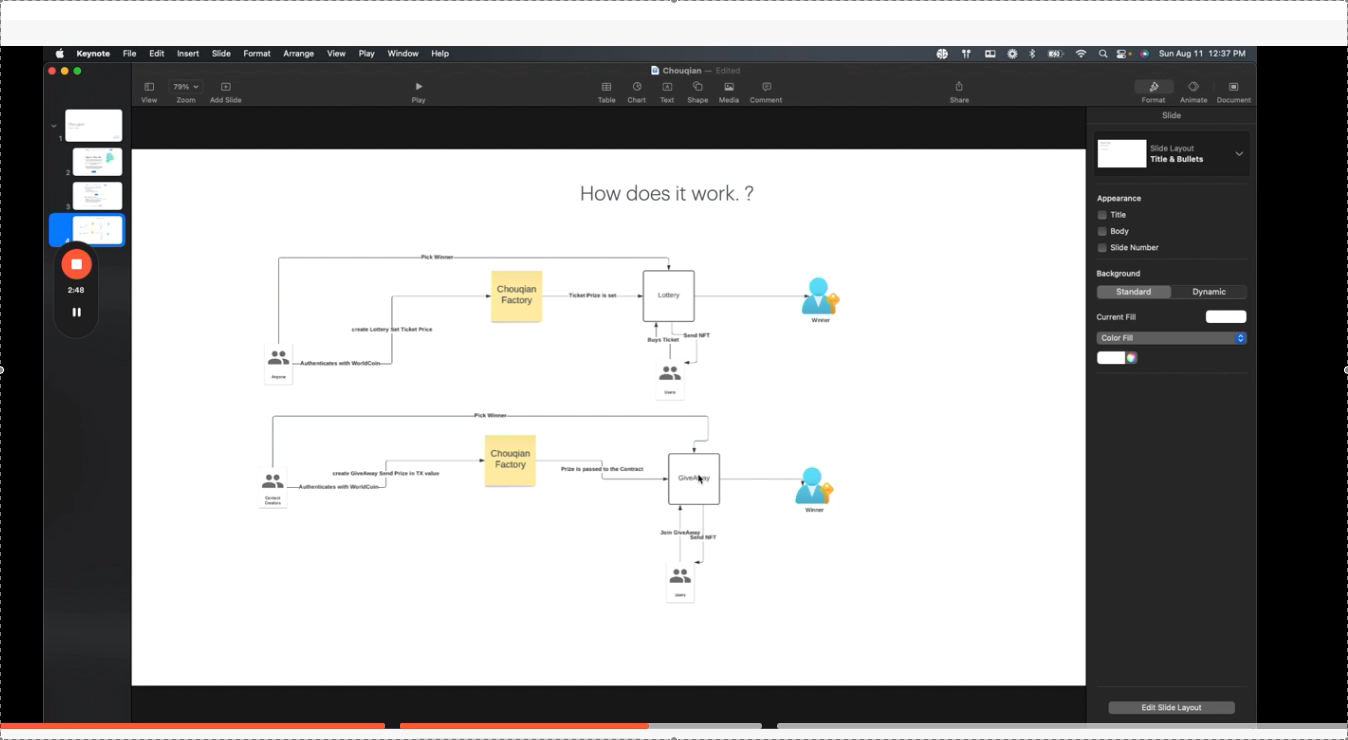
Task: Select the bottom Chouqian Factory sticky note
Action: (x=510, y=460)
